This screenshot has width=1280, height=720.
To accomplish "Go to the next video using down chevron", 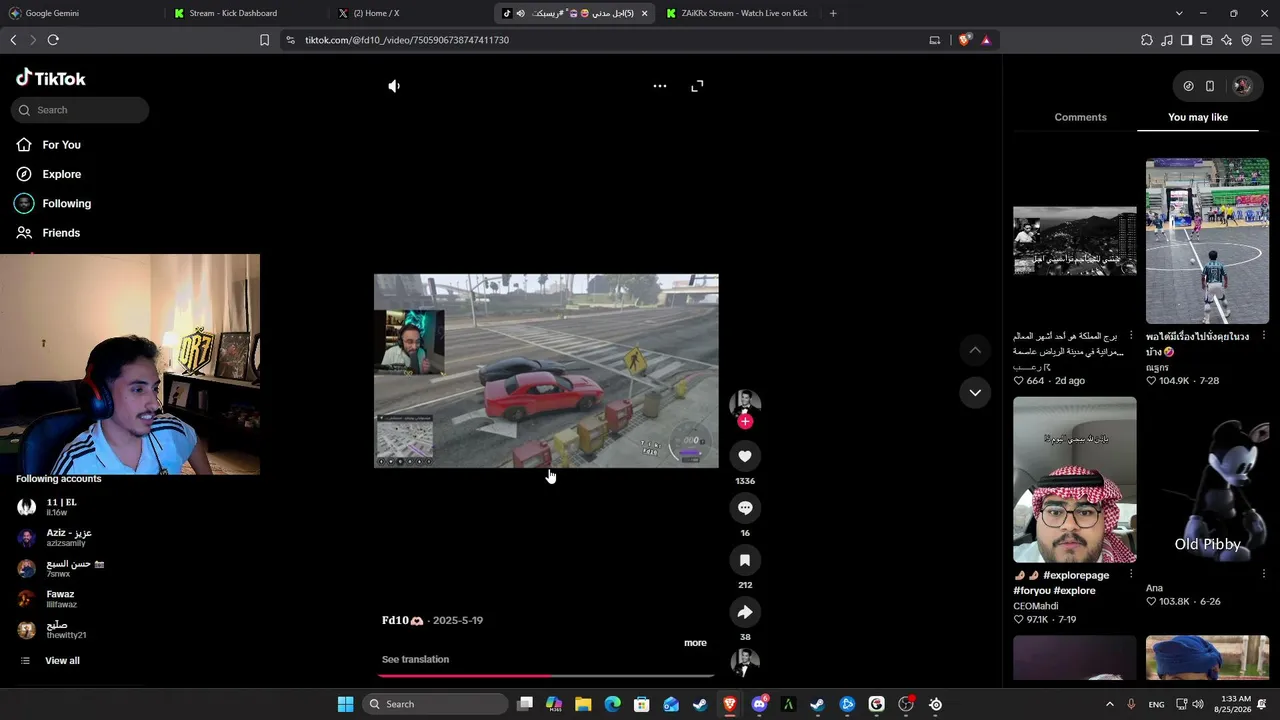I will click(975, 393).
